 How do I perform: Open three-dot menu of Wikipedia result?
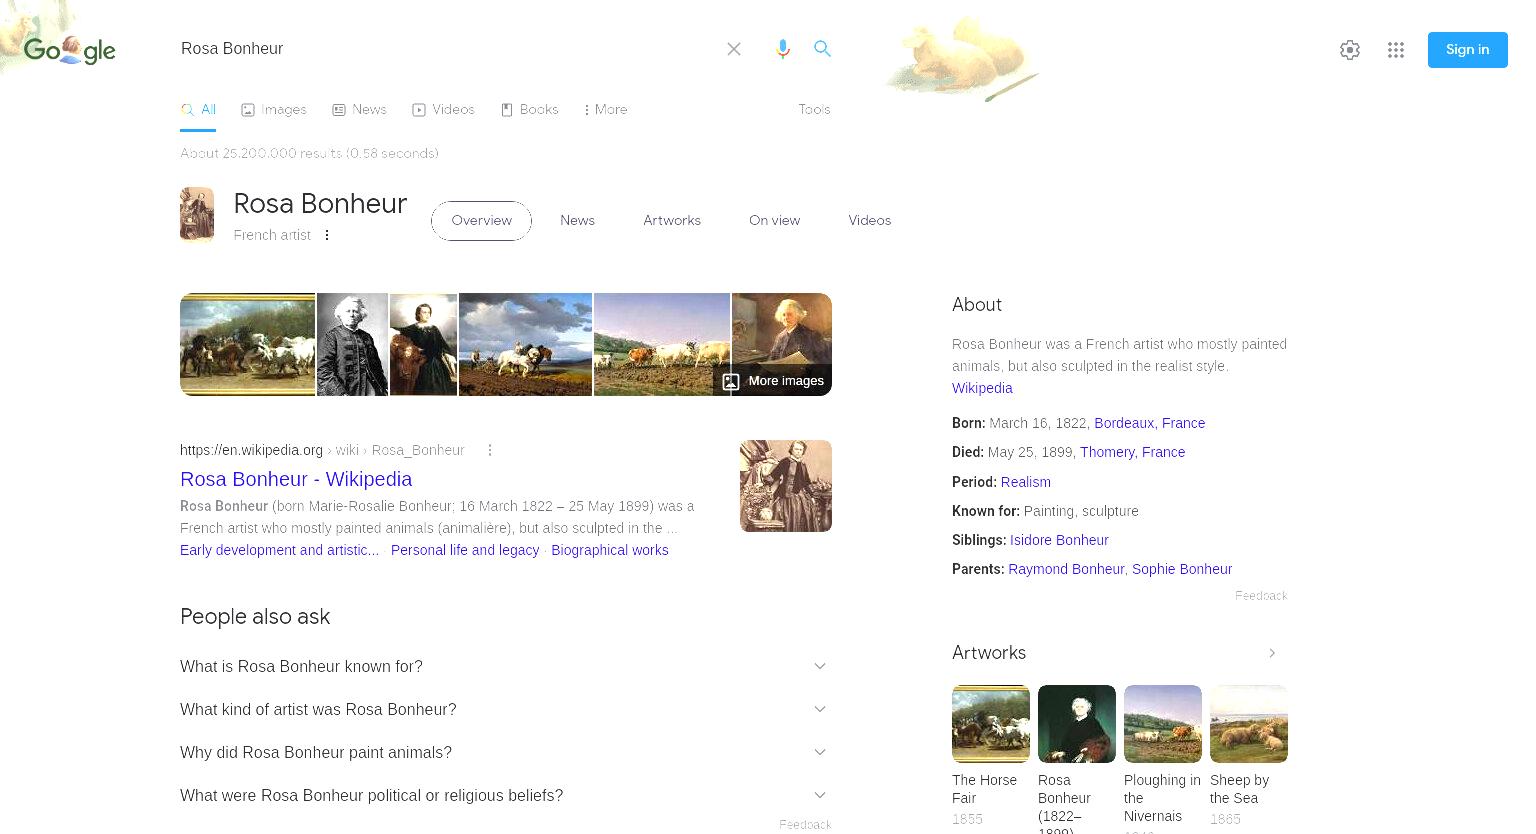[490, 450]
